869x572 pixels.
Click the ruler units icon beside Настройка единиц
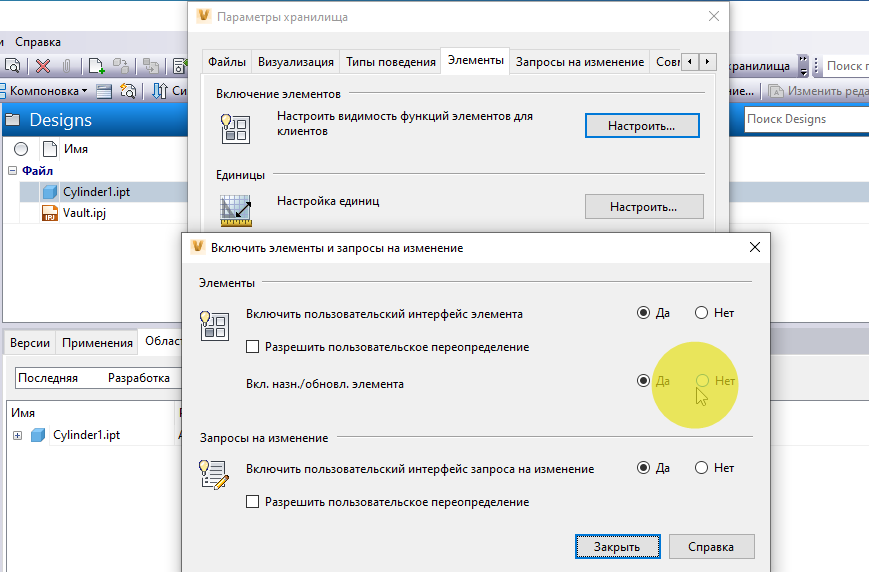236,211
